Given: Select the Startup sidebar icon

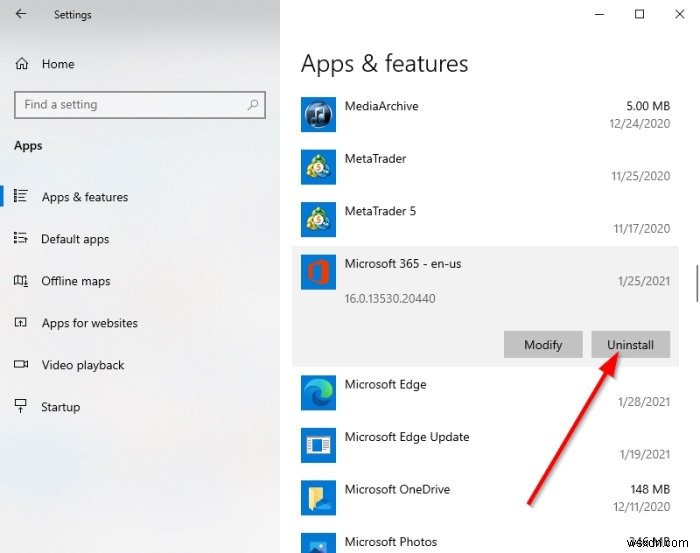Looking at the screenshot, I should click(21, 406).
